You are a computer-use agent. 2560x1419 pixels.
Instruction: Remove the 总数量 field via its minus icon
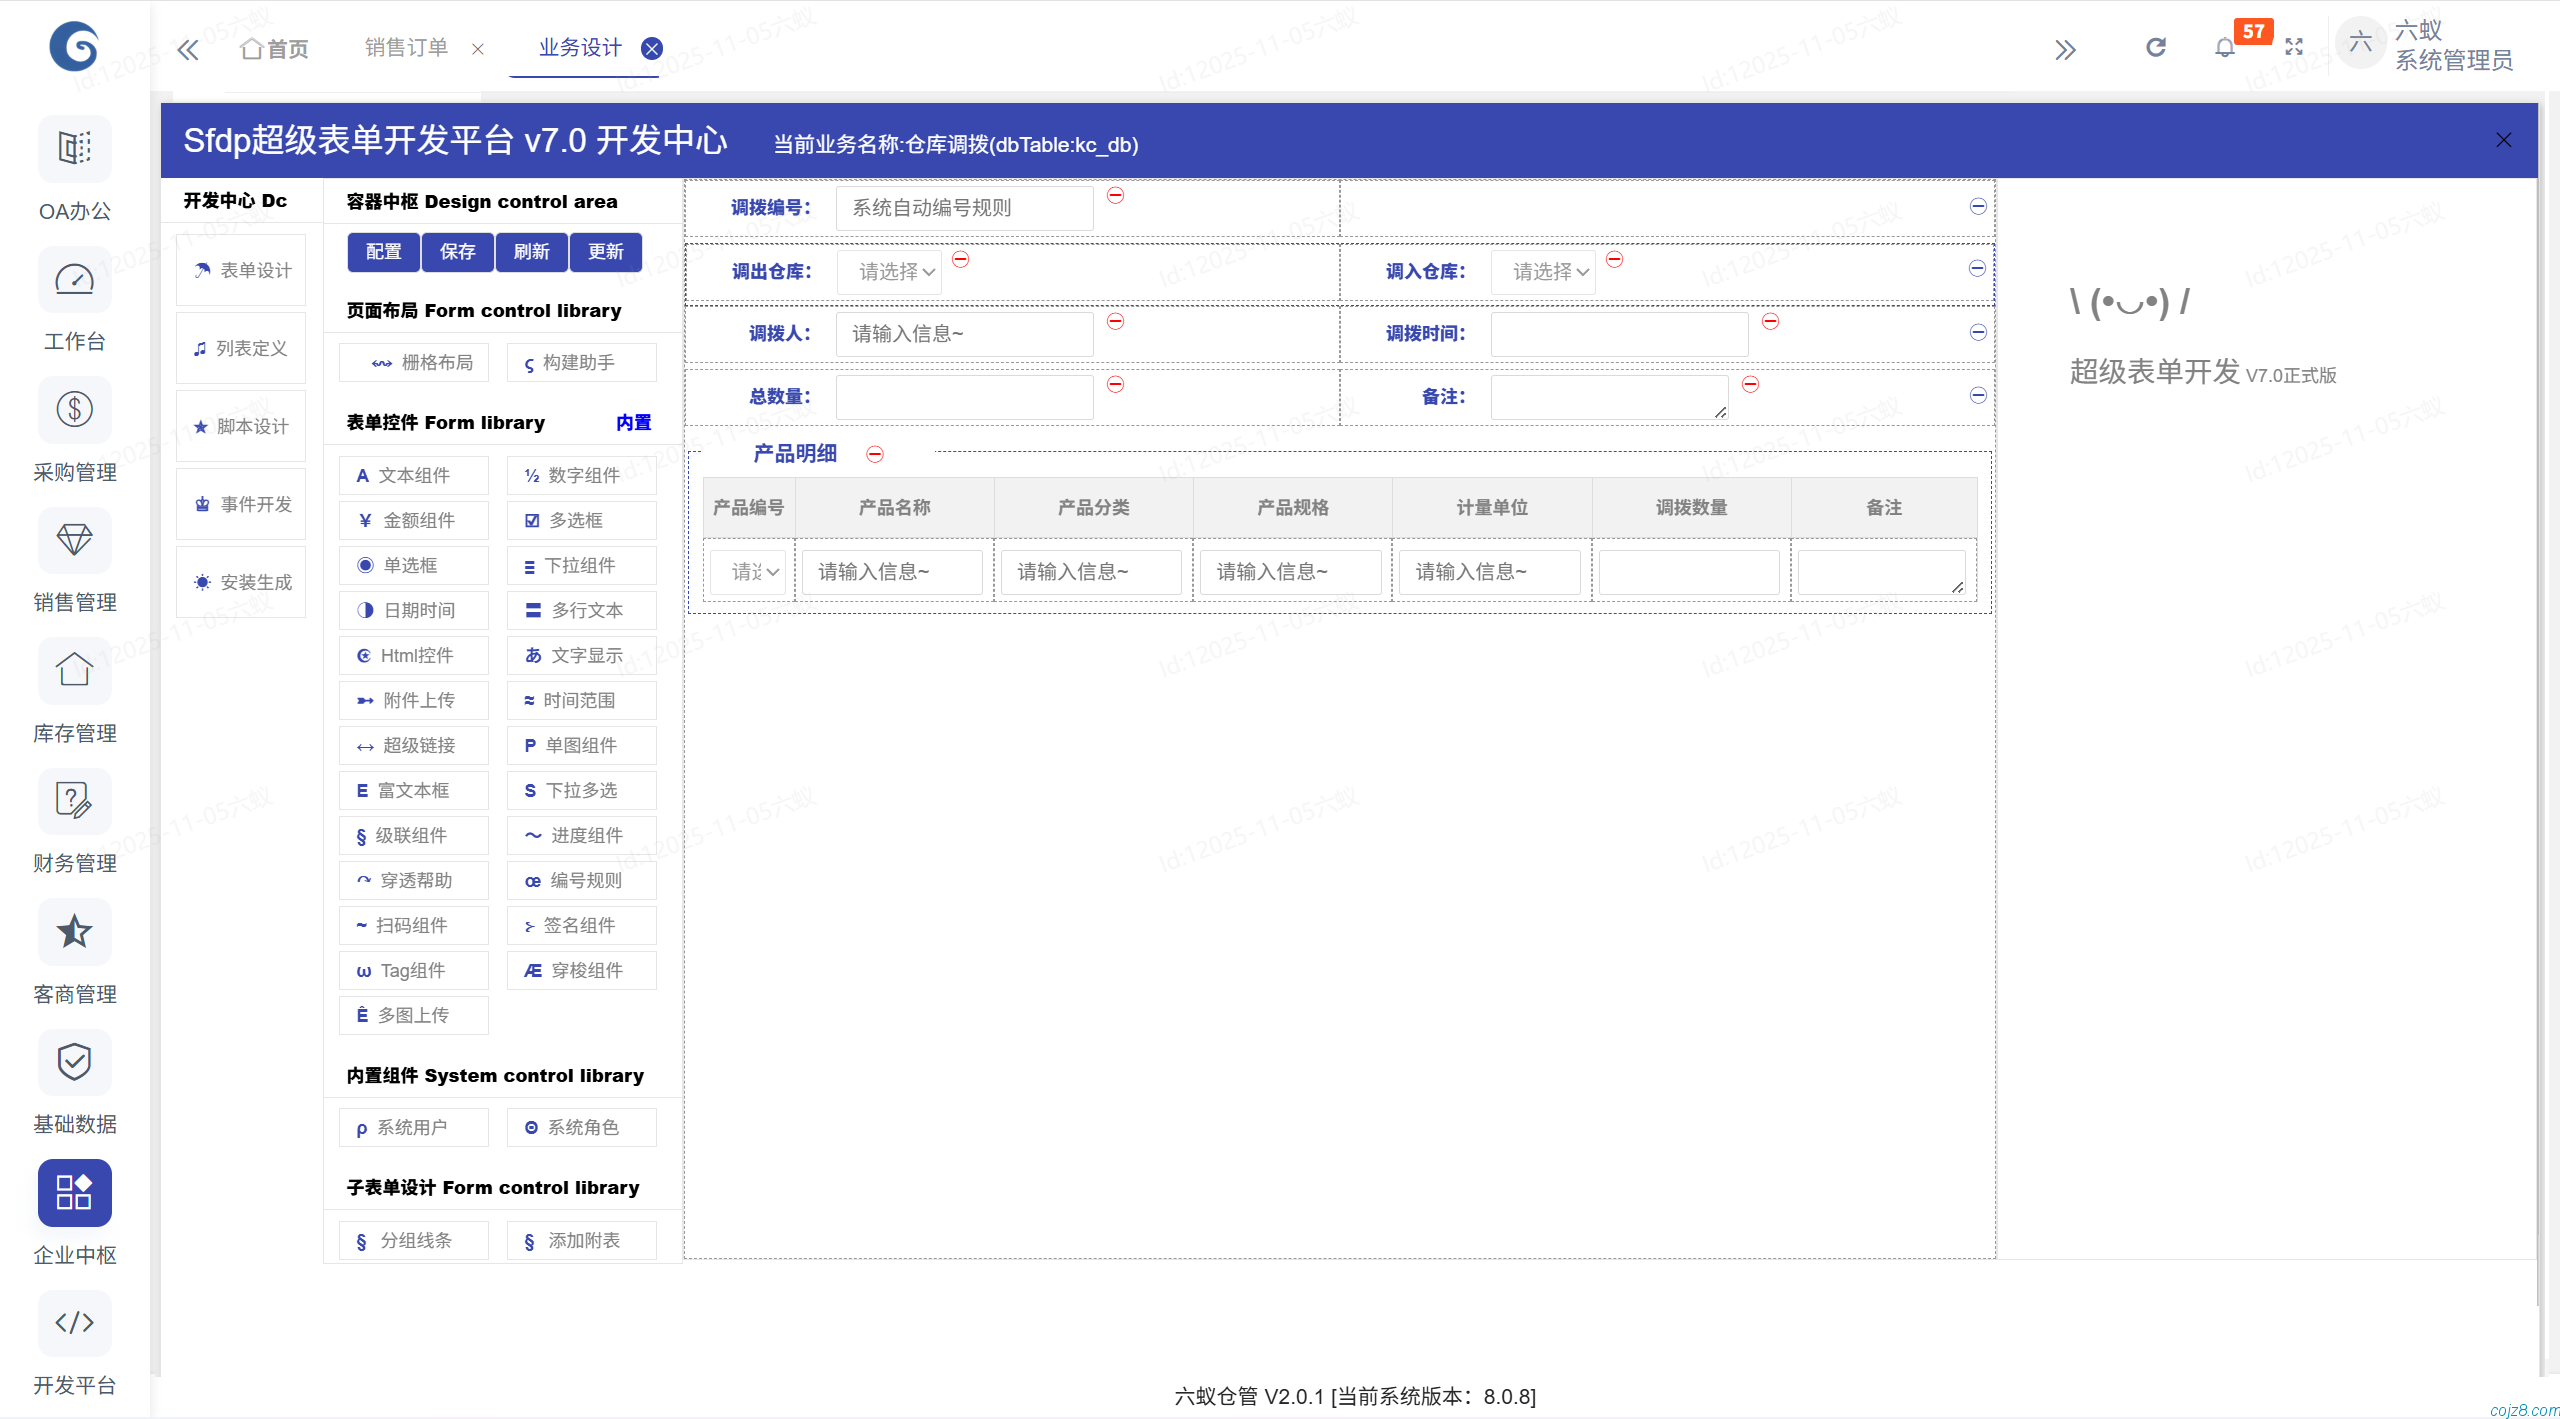[1114, 384]
